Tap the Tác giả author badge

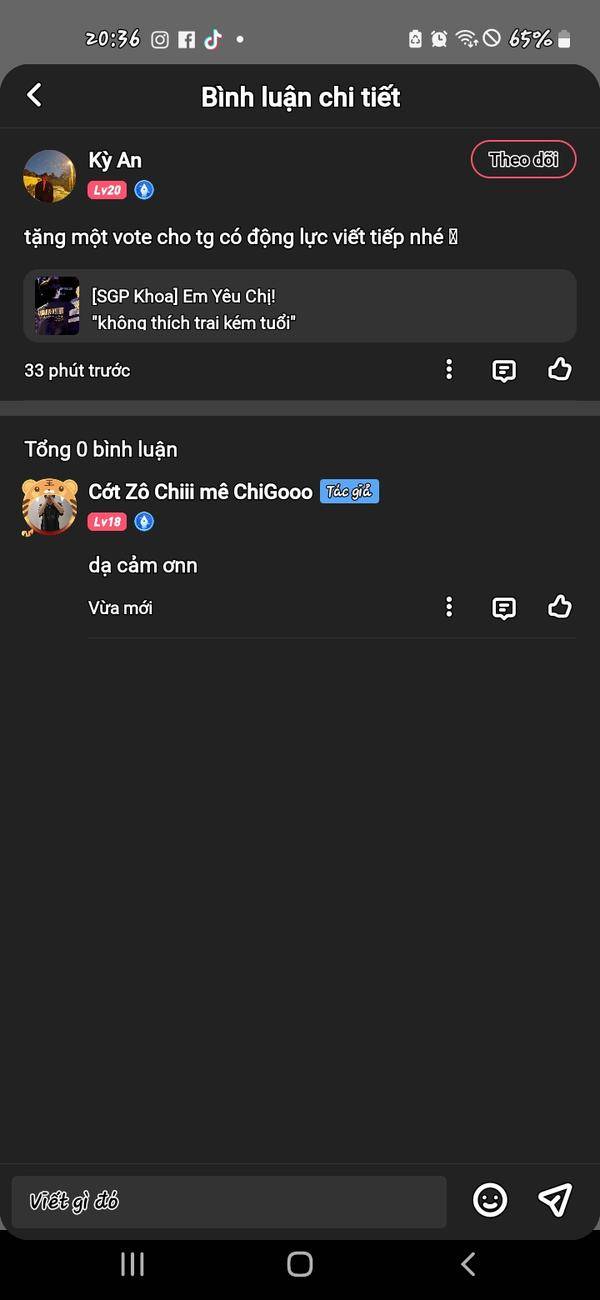tap(349, 491)
